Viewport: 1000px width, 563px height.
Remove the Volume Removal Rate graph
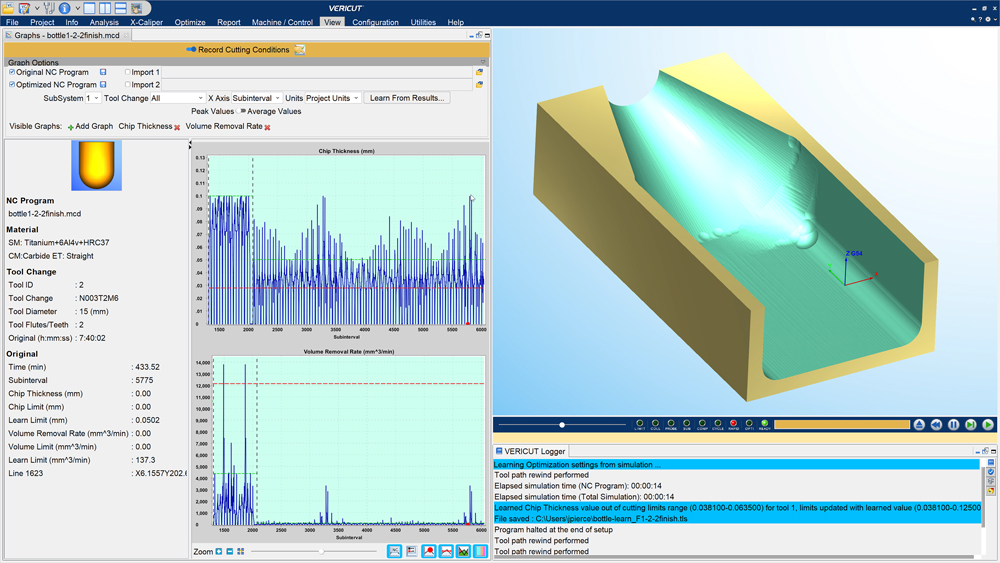point(267,127)
